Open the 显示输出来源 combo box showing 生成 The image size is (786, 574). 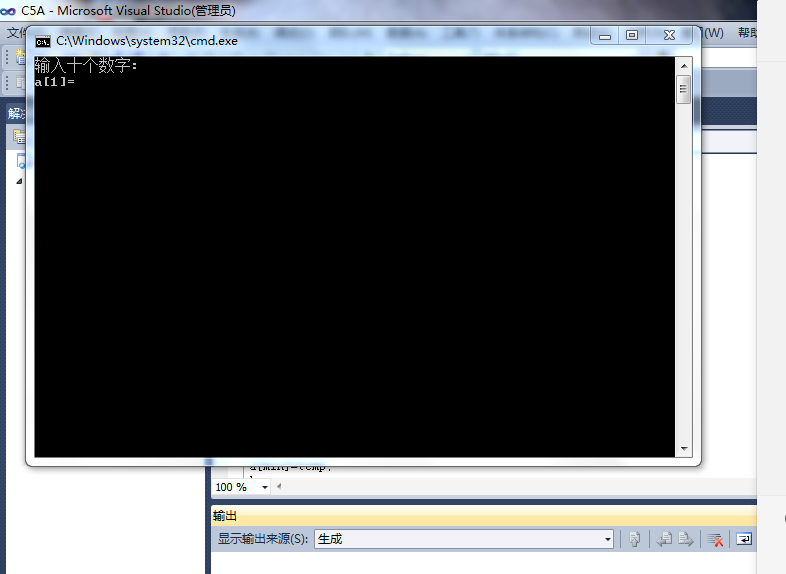[x=464, y=539]
